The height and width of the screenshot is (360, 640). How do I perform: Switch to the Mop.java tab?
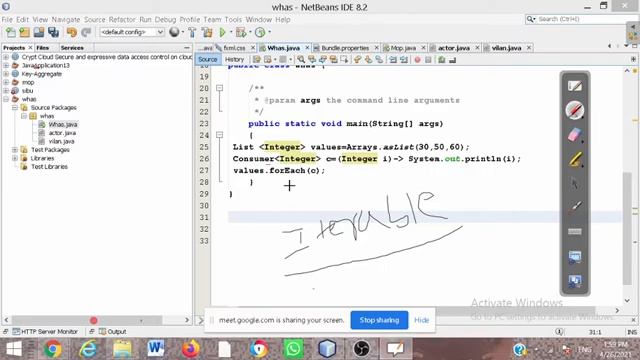[403, 48]
